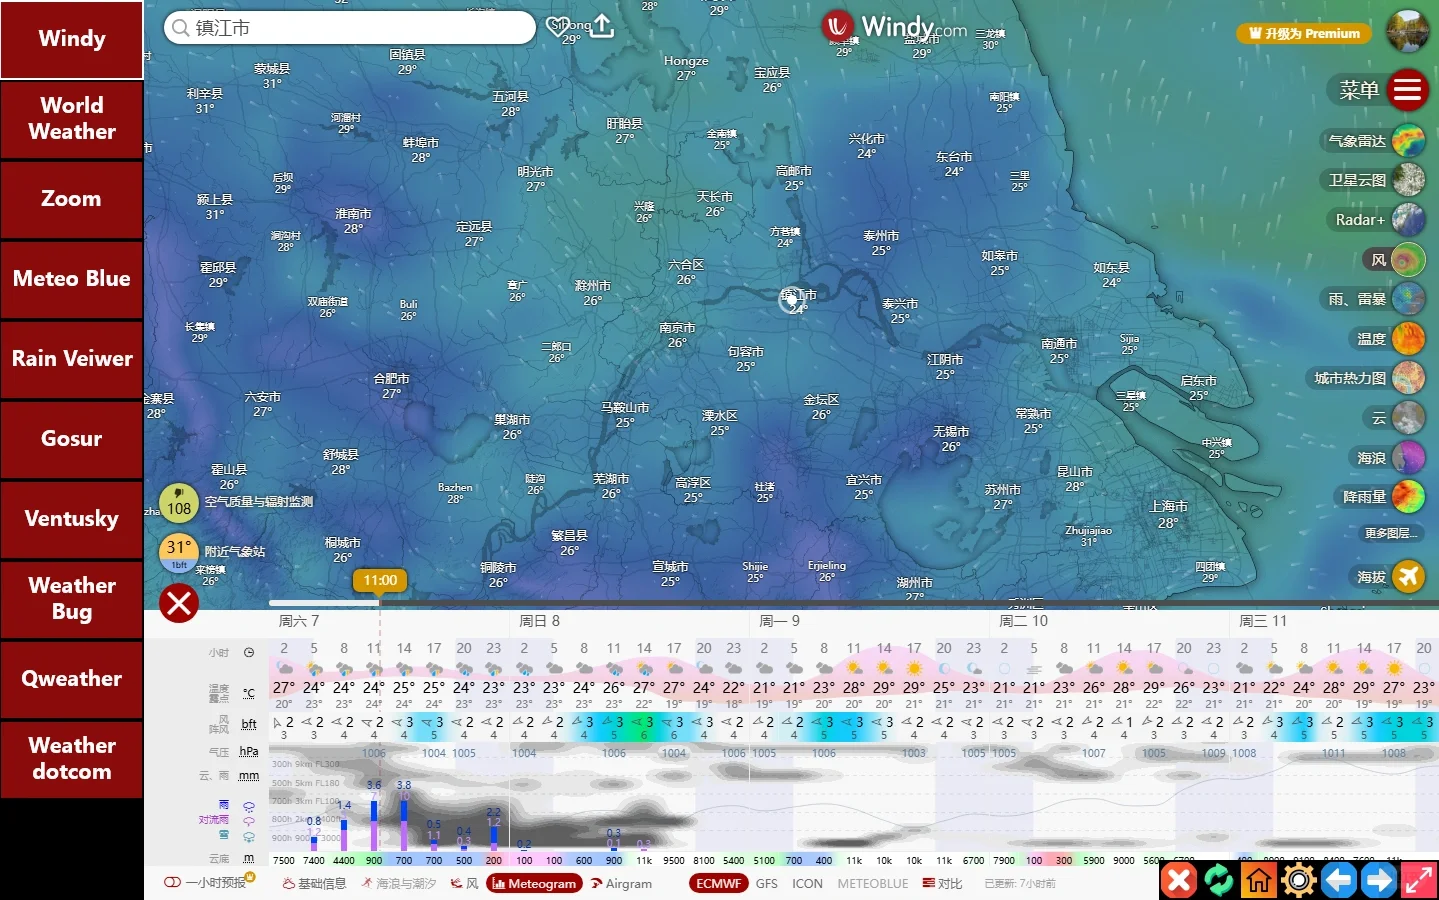
Task: Select the Radar+ layer
Action: coord(1378,220)
